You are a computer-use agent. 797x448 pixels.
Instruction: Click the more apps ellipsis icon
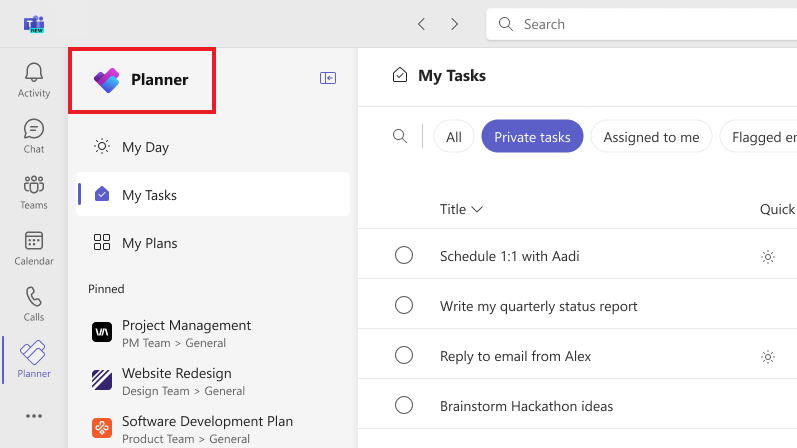(34, 416)
